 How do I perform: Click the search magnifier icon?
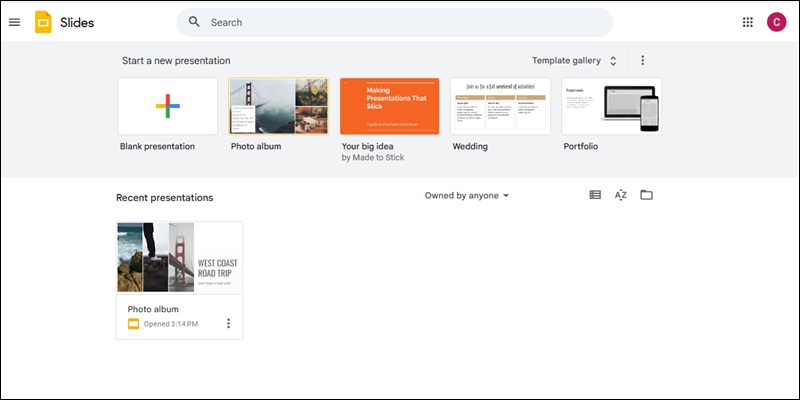pyautogui.click(x=194, y=22)
